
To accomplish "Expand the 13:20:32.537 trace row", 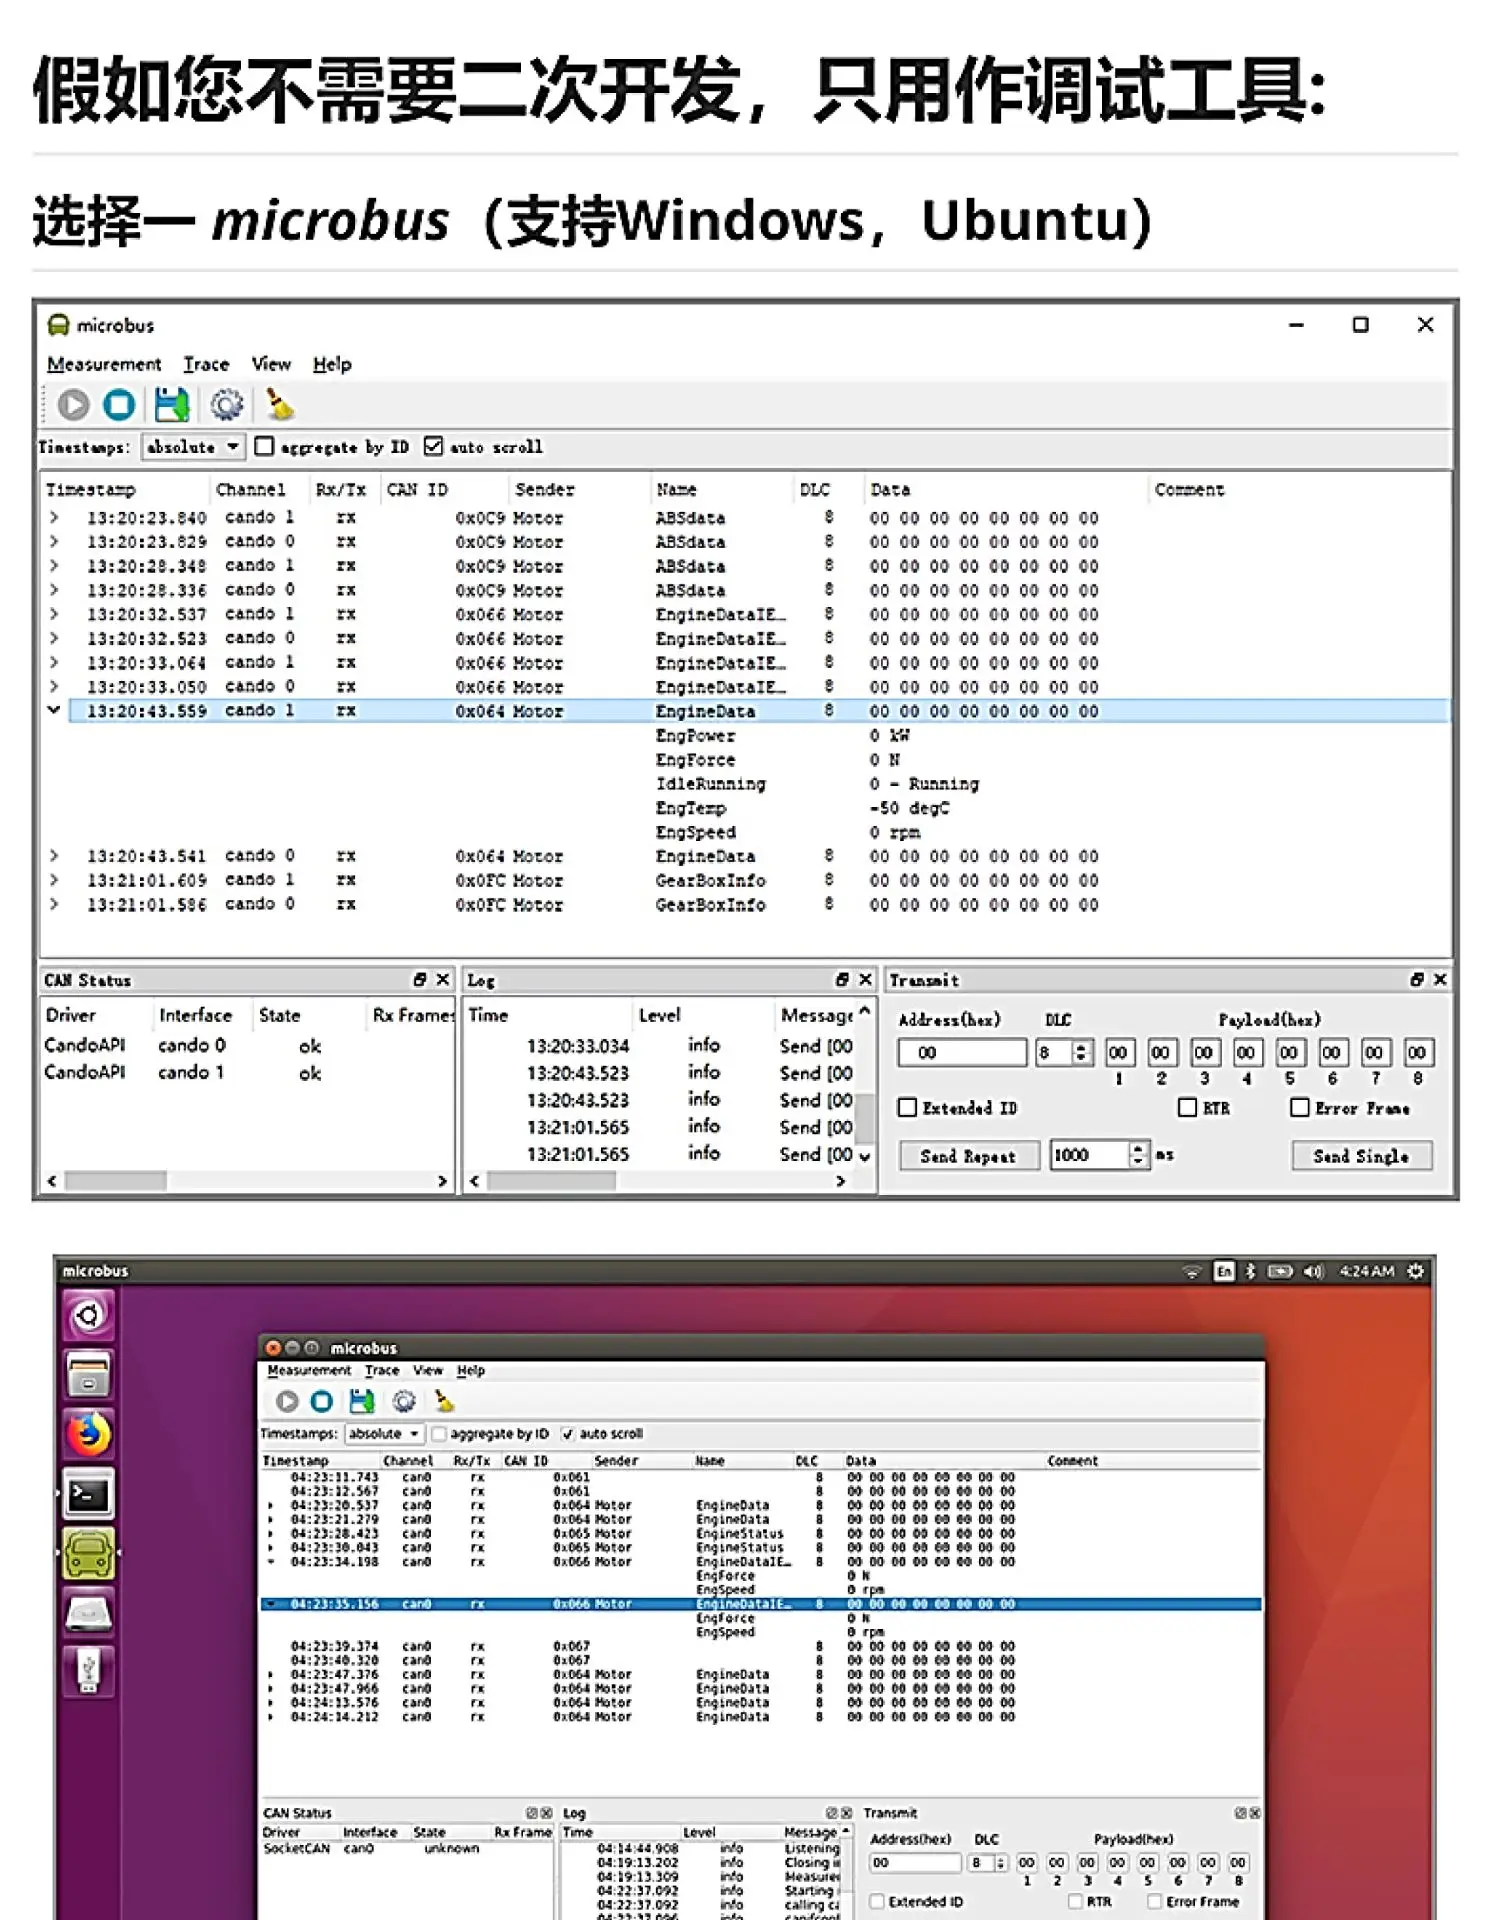I will (54, 613).
